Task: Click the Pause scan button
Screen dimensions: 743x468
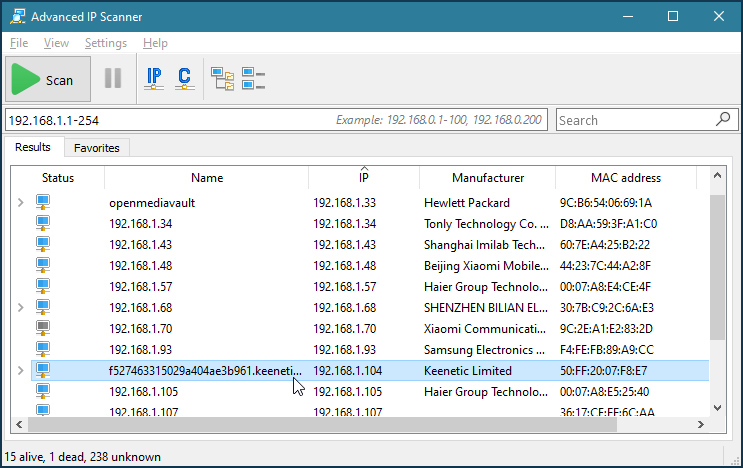Action: [x=113, y=78]
